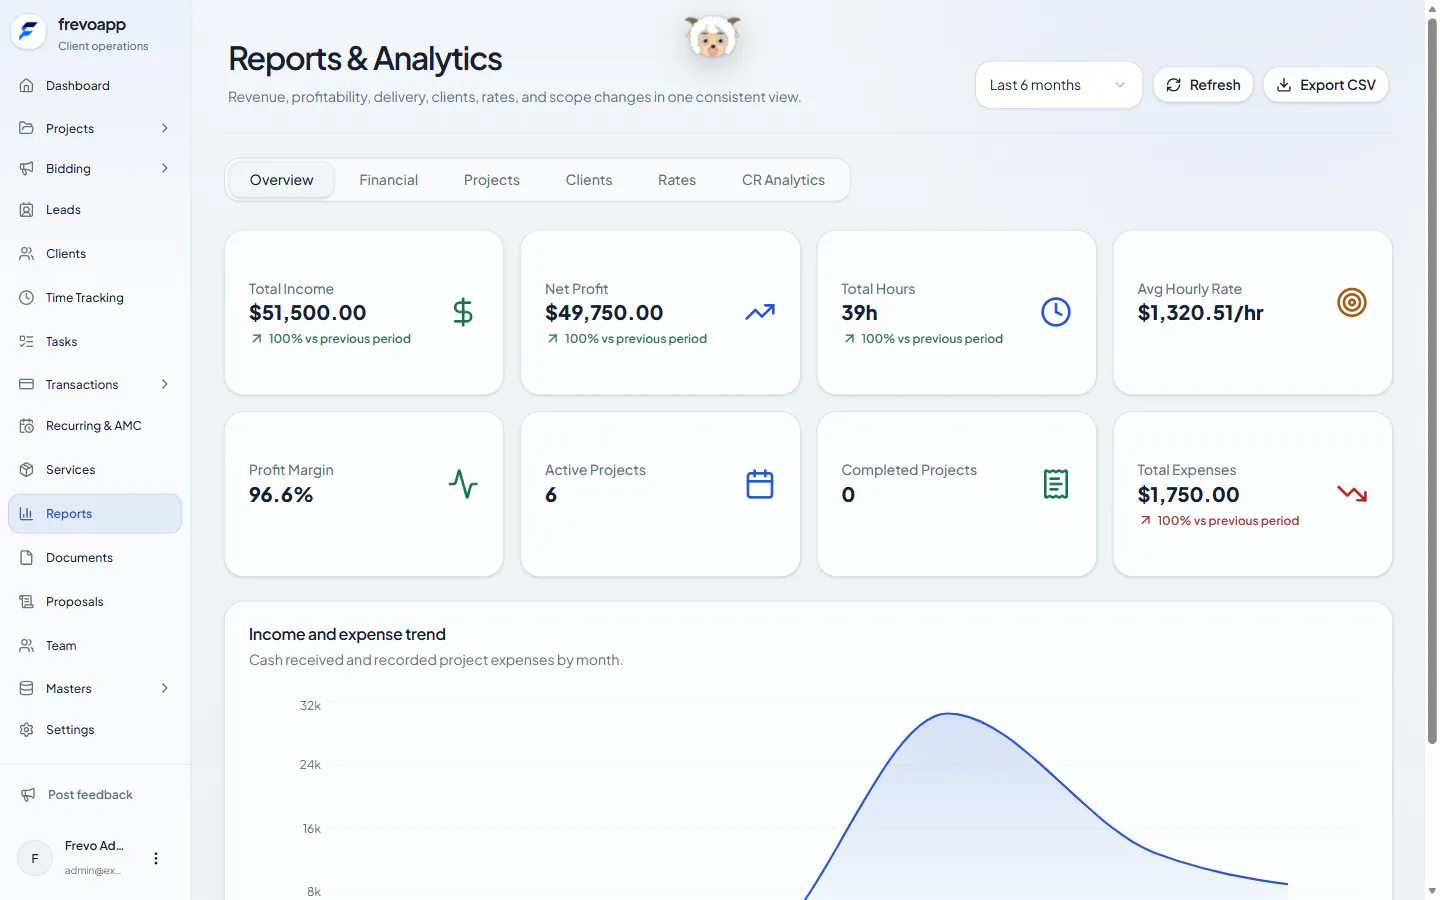Open the Clients report tab
This screenshot has width=1440, height=900.
tap(589, 180)
